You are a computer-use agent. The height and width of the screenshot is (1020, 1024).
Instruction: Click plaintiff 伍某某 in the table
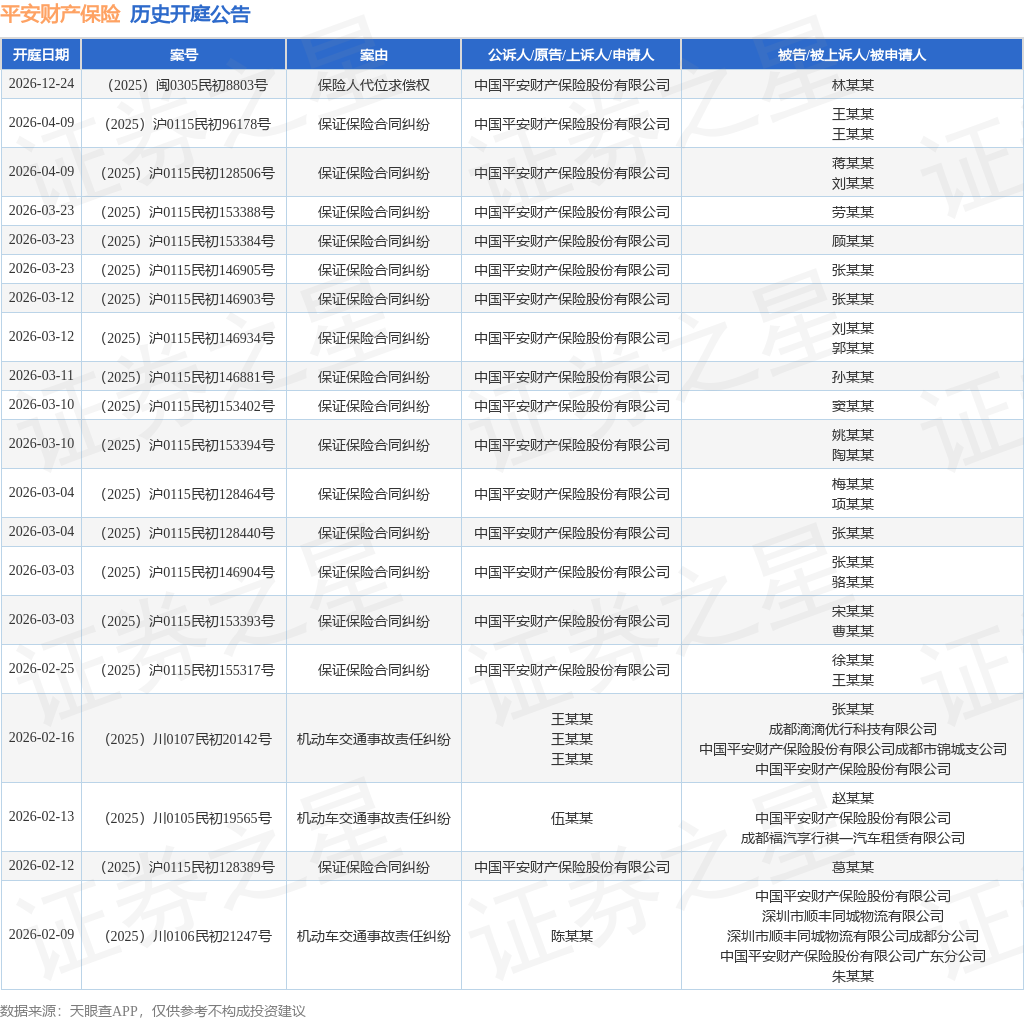point(571,818)
